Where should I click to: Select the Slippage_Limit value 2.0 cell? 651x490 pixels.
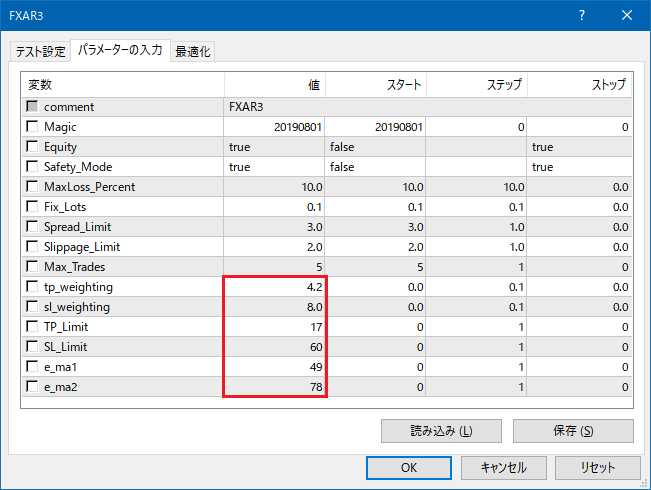tap(274, 247)
